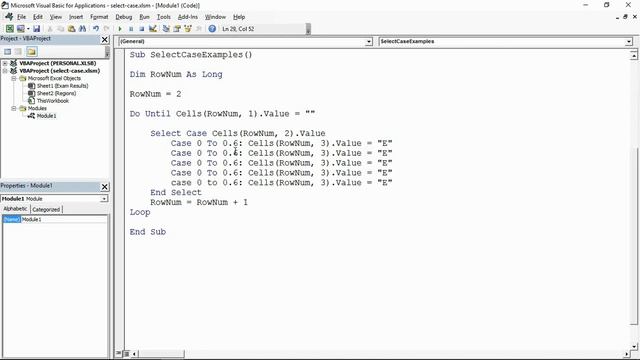Image resolution: width=640 pixels, height=360 pixels.
Task: Click the code window horizontal scrollbar thumb
Action: click(162, 353)
